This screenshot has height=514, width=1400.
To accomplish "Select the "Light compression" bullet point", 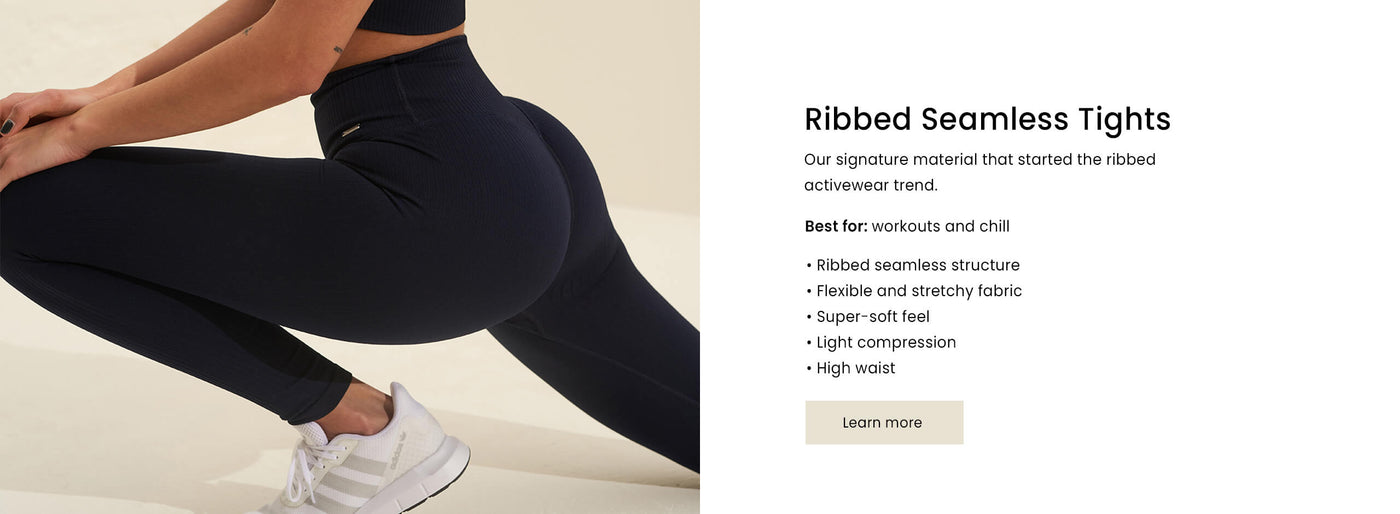I will click(880, 342).
